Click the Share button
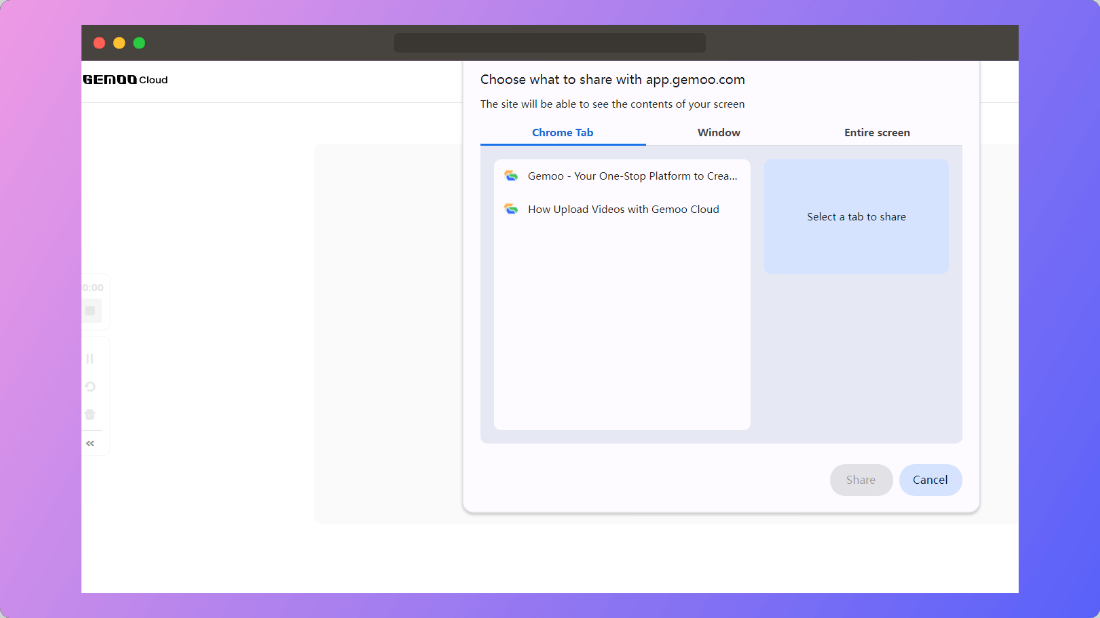This screenshot has width=1100, height=618. (x=861, y=480)
